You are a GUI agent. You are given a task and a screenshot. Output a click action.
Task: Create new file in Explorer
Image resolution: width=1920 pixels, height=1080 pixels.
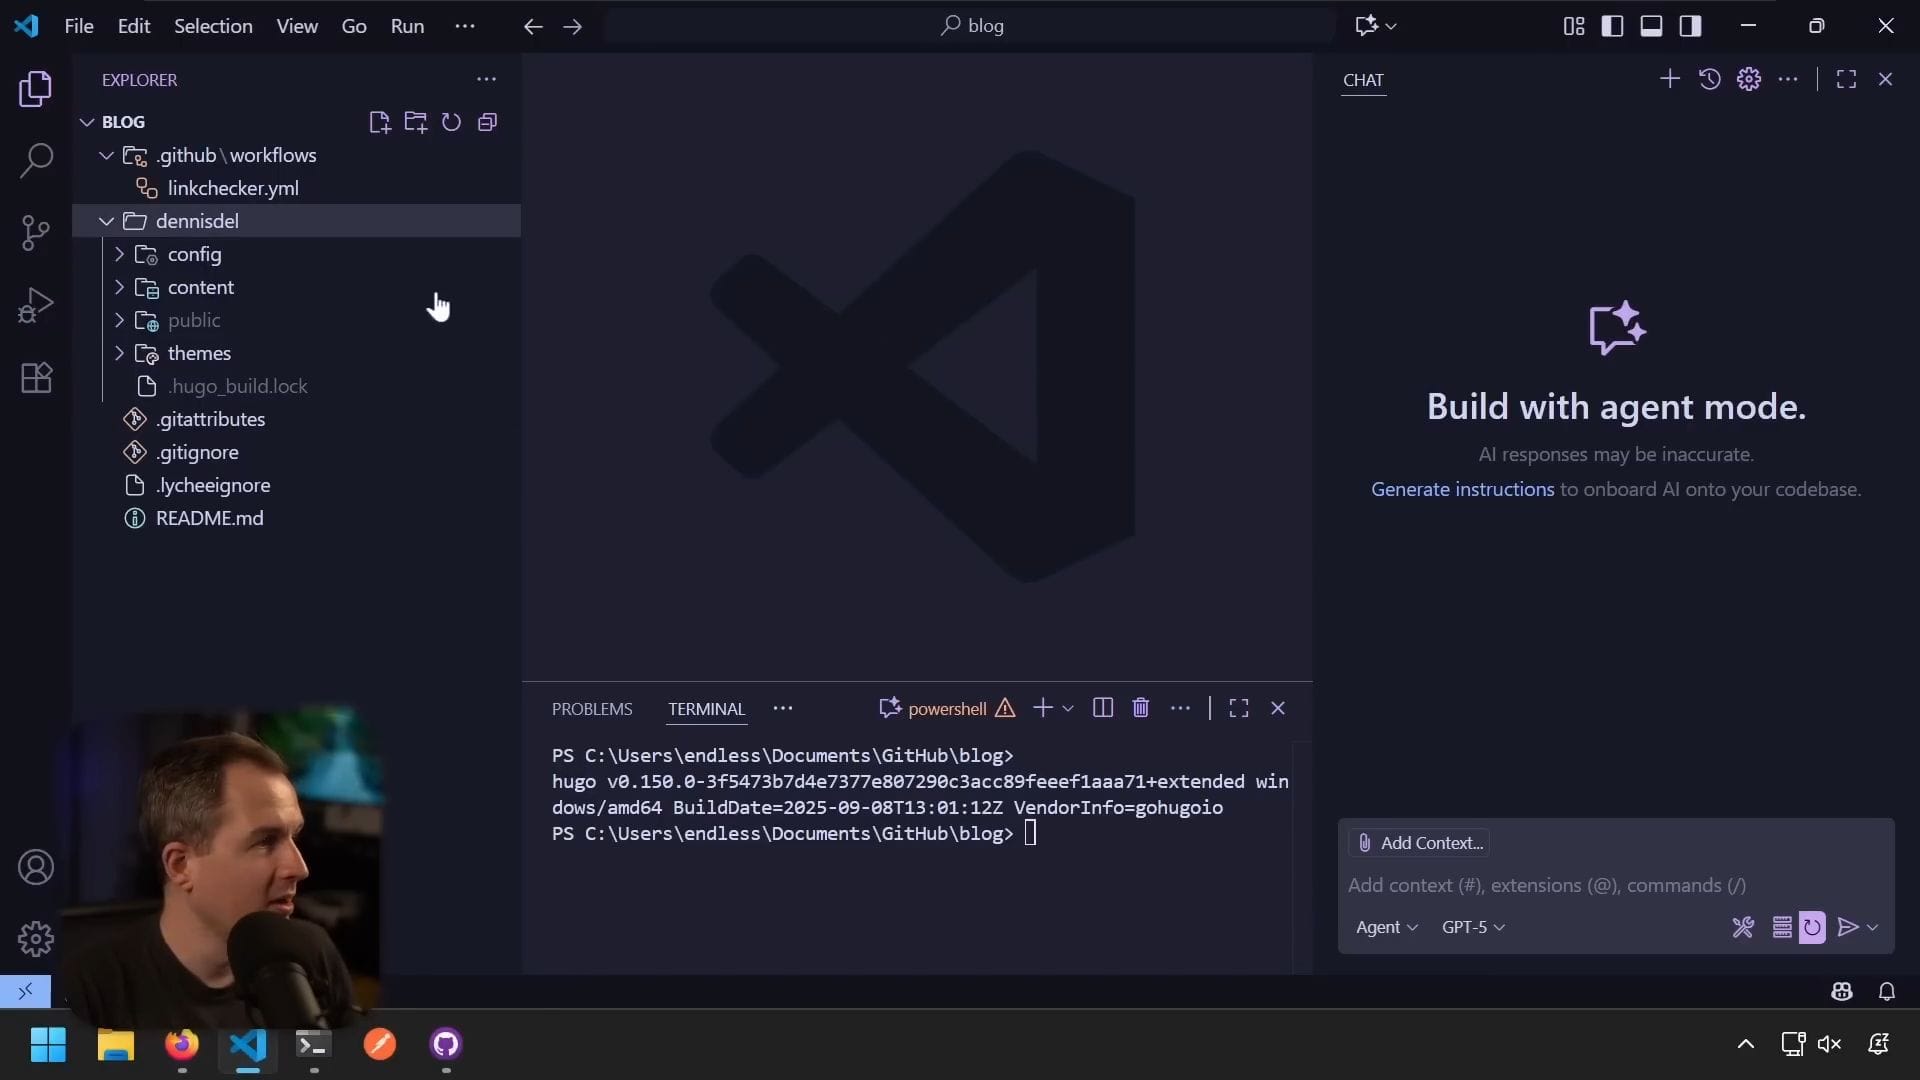(379, 122)
